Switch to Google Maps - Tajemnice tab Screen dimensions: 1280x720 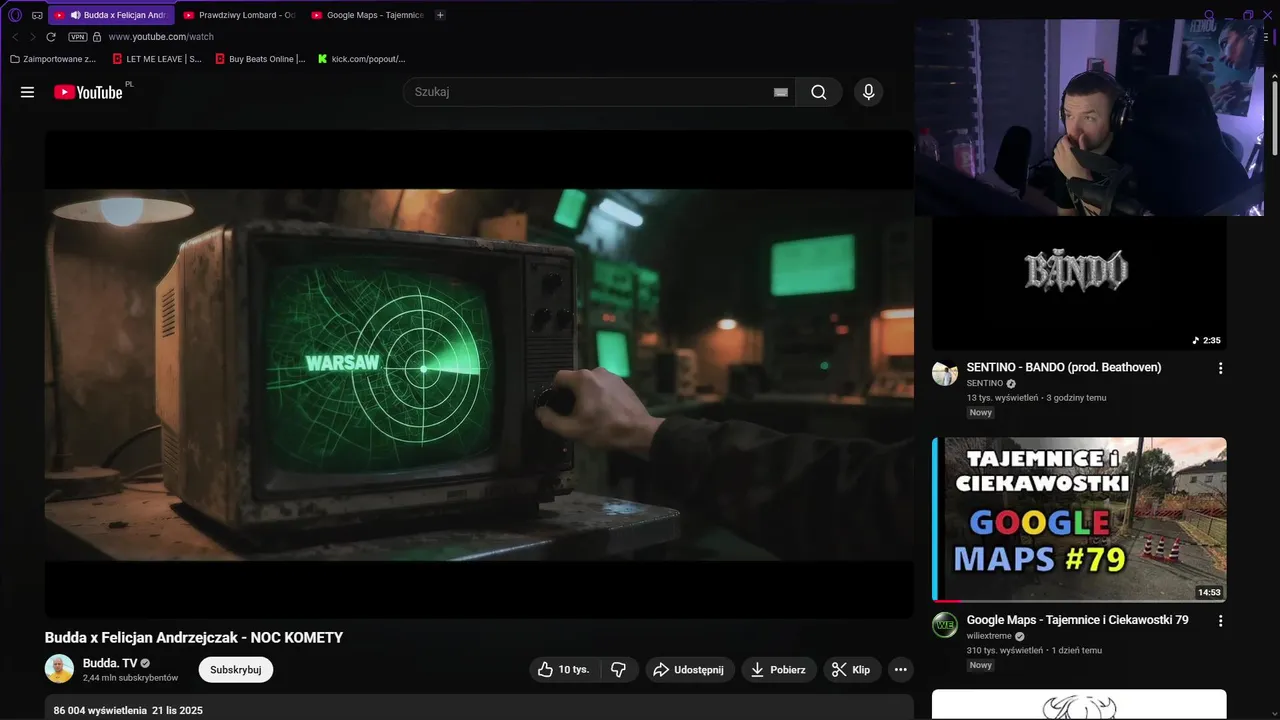367,15
